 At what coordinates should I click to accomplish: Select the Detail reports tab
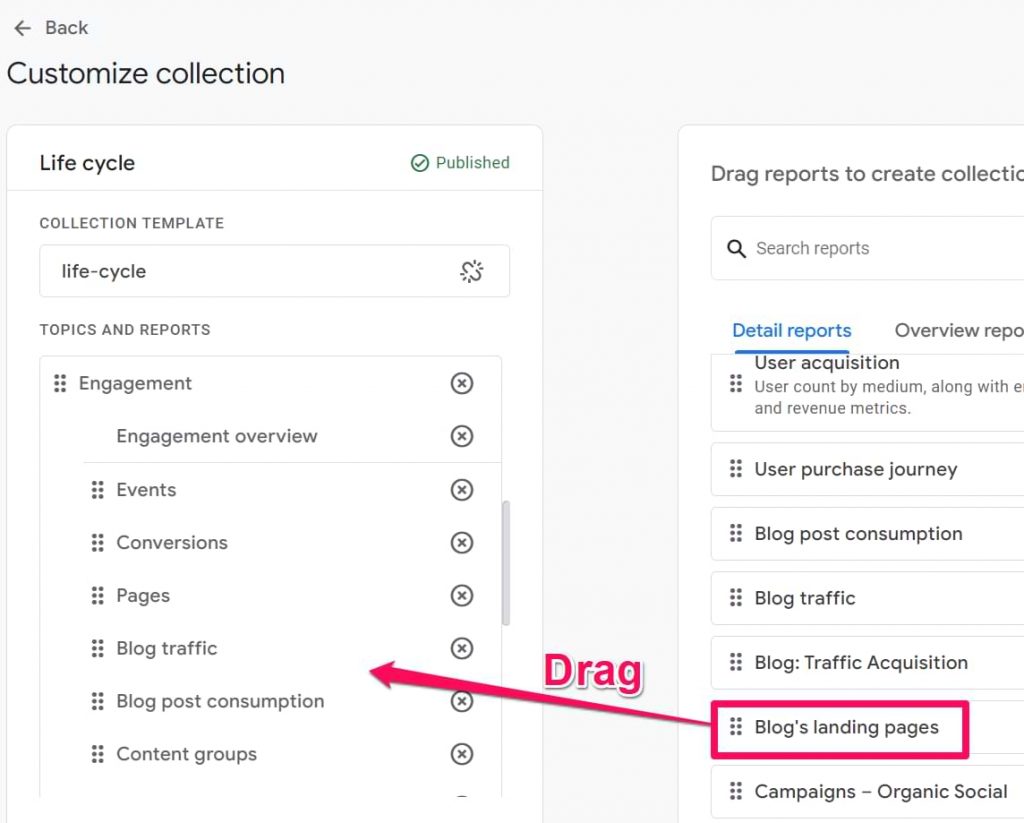(x=791, y=330)
